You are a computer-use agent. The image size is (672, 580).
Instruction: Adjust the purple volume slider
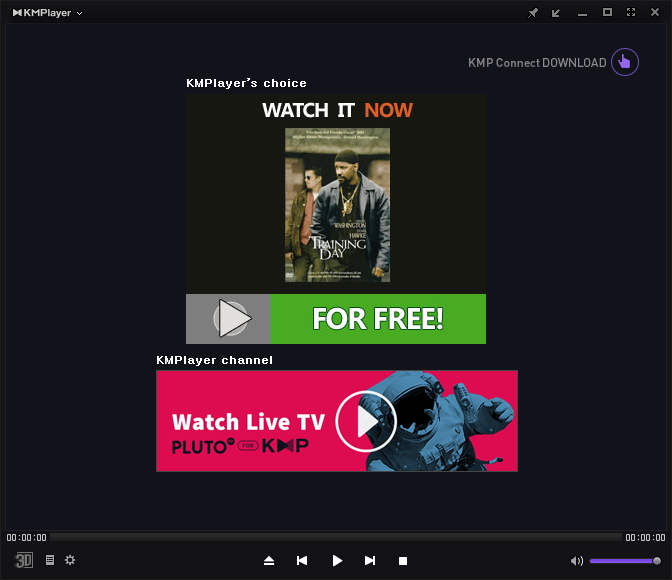click(x=625, y=561)
